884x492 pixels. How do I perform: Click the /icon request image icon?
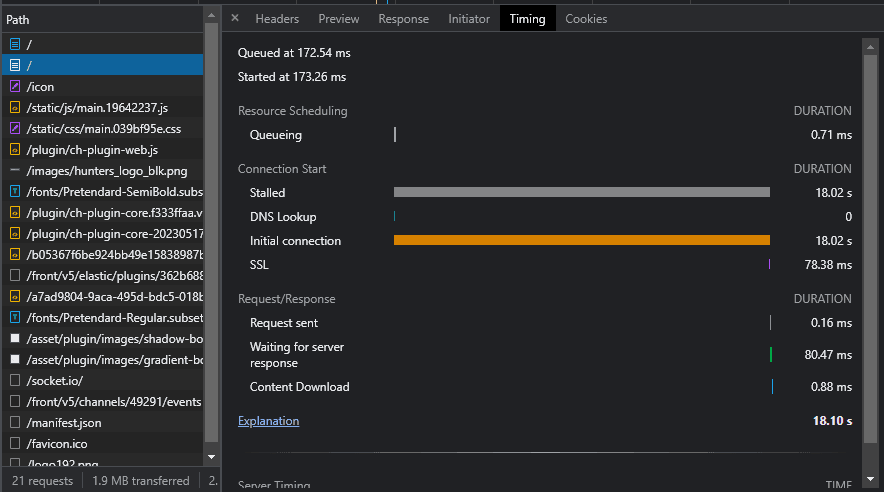click(14, 87)
